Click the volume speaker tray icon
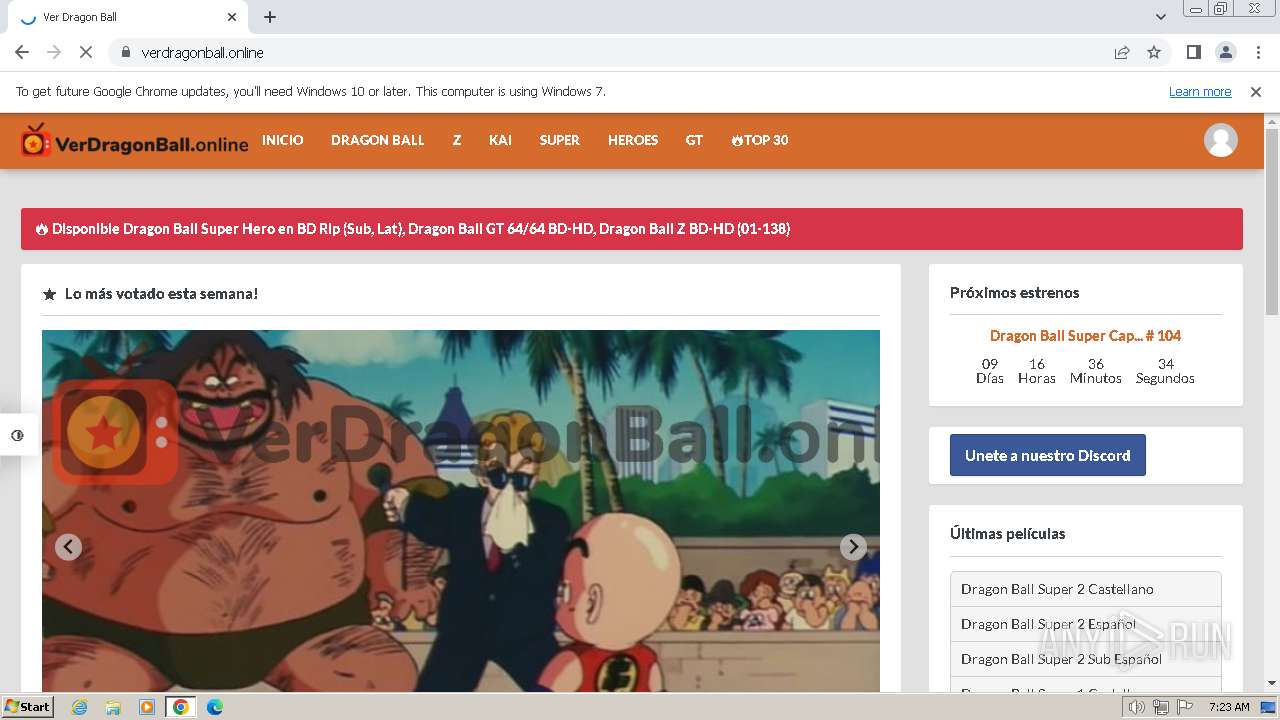1280x720 pixels. pos(1137,707)
